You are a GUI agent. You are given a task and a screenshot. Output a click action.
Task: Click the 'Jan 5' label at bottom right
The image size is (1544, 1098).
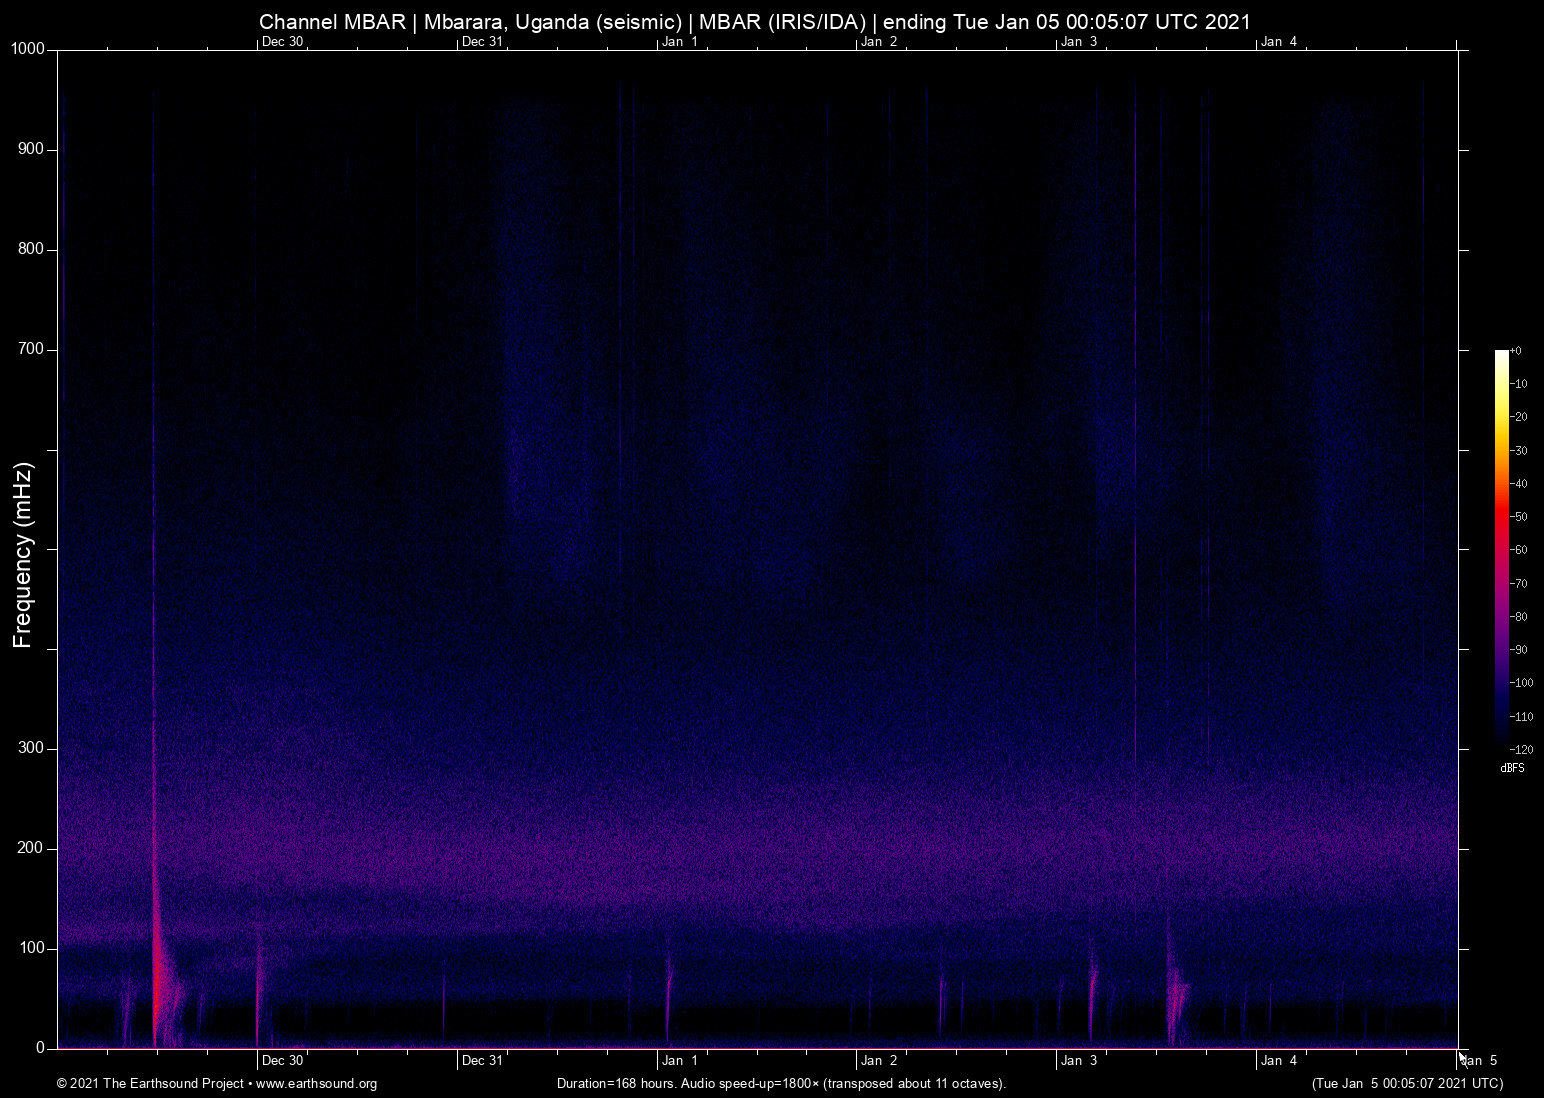1479,1061
